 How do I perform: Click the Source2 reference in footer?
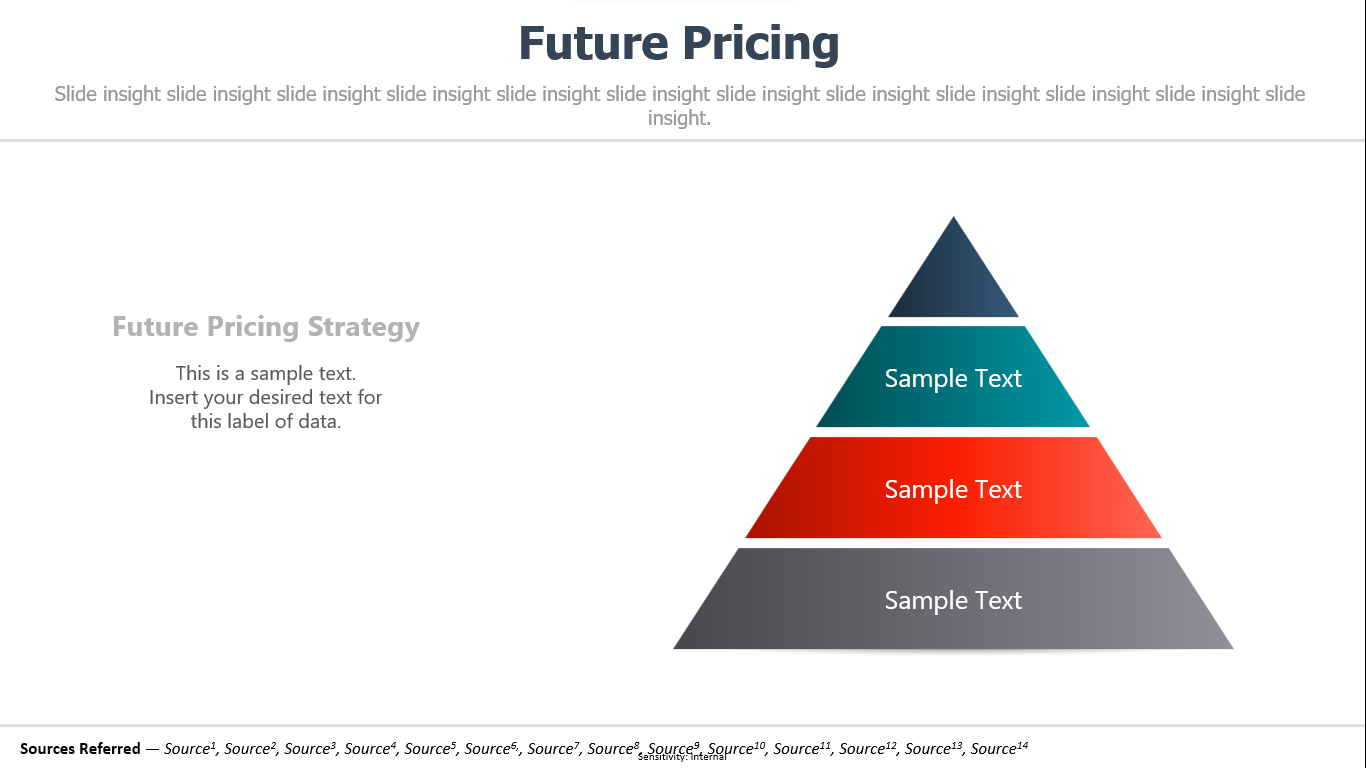click(250, 748)
